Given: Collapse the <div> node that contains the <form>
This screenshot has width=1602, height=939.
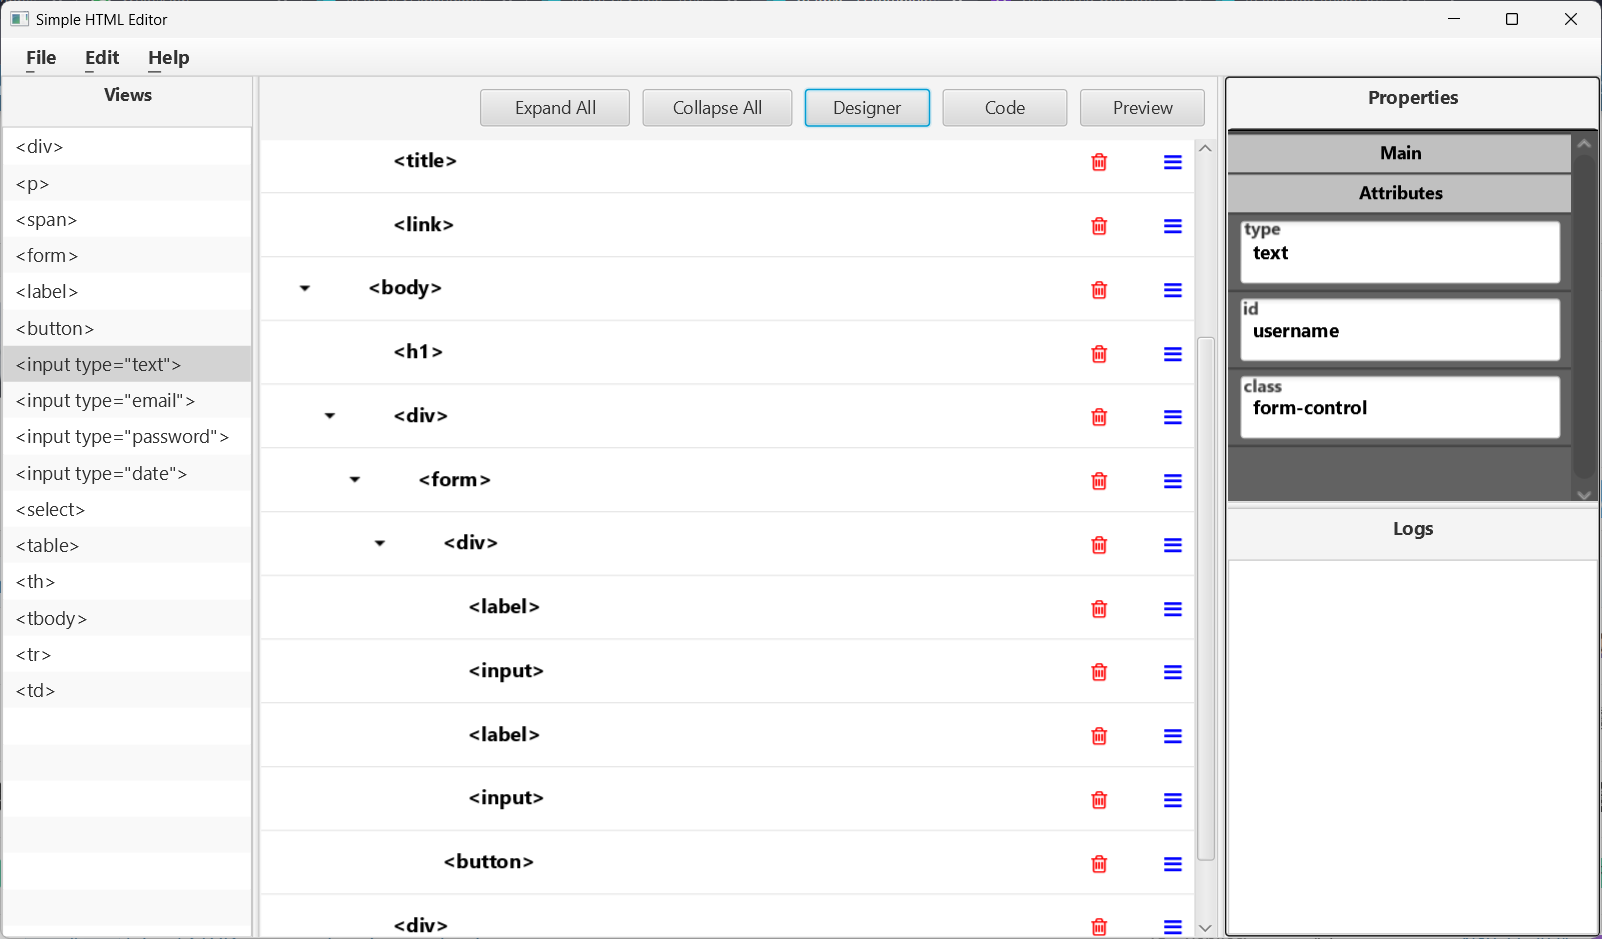Looking at the screenshot, I should (330, 416).
